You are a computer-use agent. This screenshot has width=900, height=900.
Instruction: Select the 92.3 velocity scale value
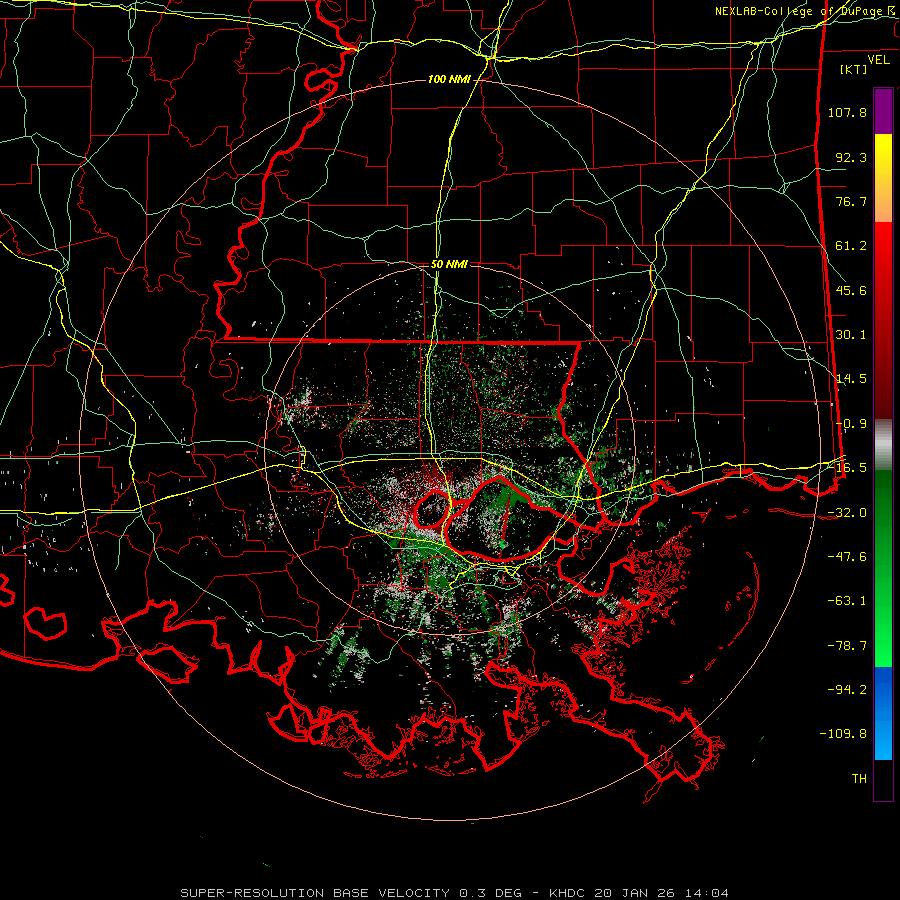(851, 157)
